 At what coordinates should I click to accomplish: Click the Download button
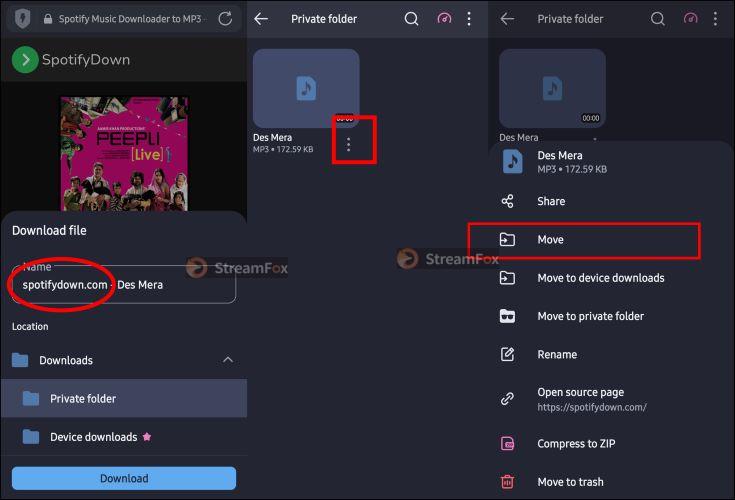124,478
